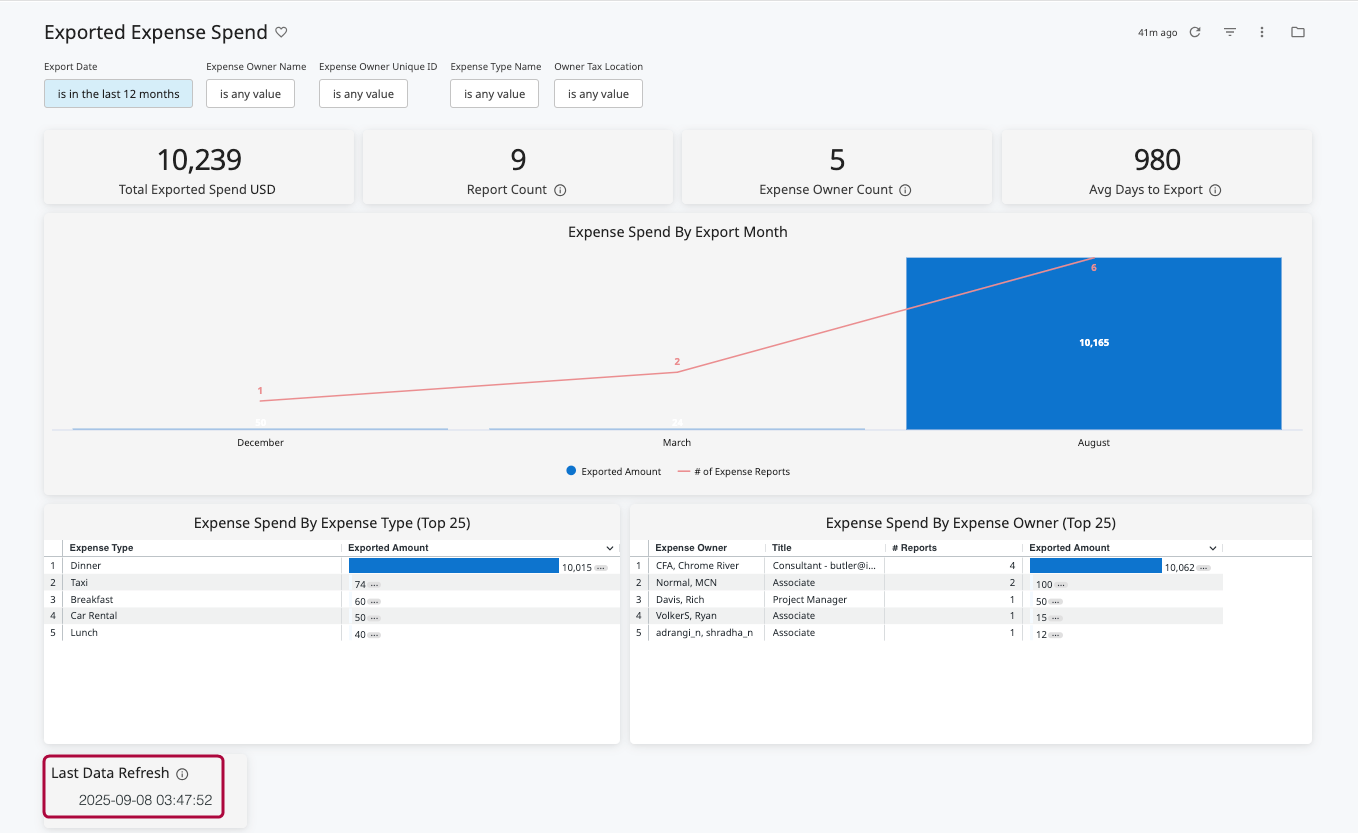Open dashboard filters using the filter icon
This screenshot has height=833, width=1358.
(x=1229, y=31)
